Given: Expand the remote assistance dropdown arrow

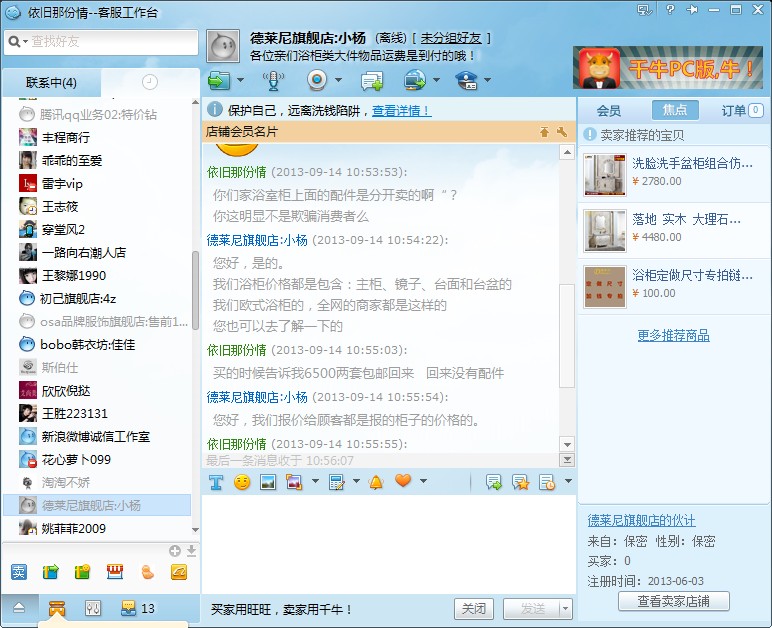Looking at the screenshot, I should [x=437, y=80].
